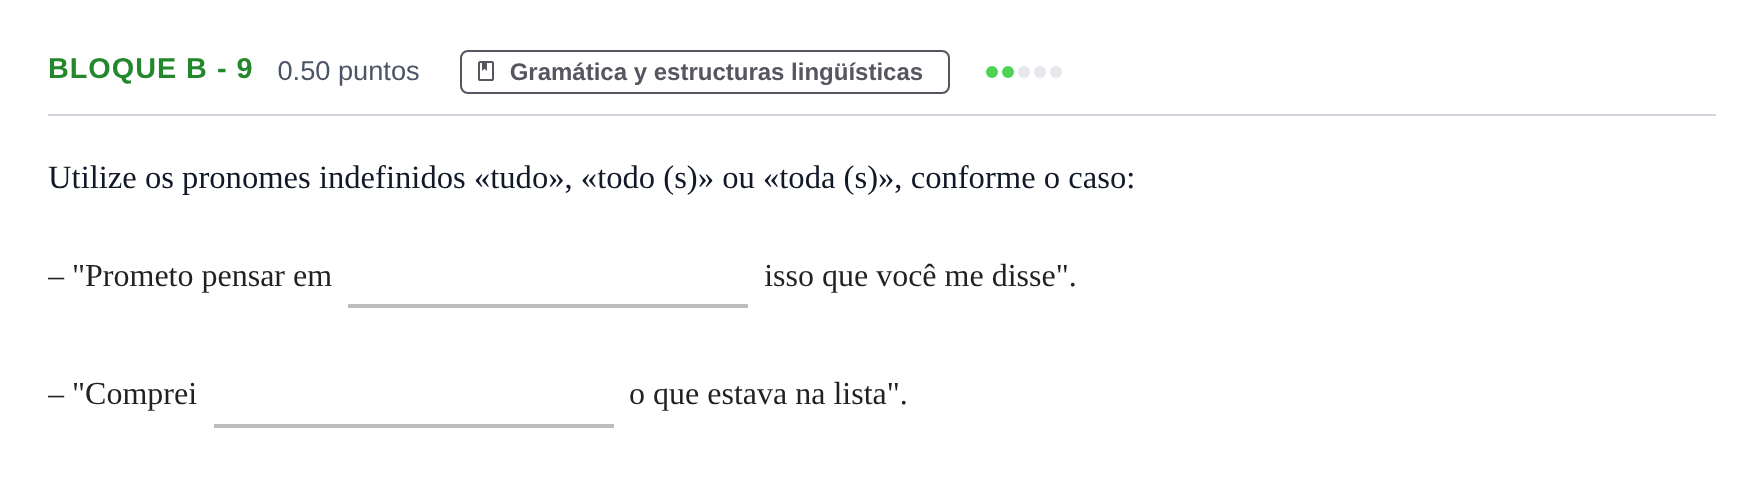Click the phrase "isso que você me disse"
Image resolution: width=1764 pixels, height=504 pixels.
click(910, 276)
